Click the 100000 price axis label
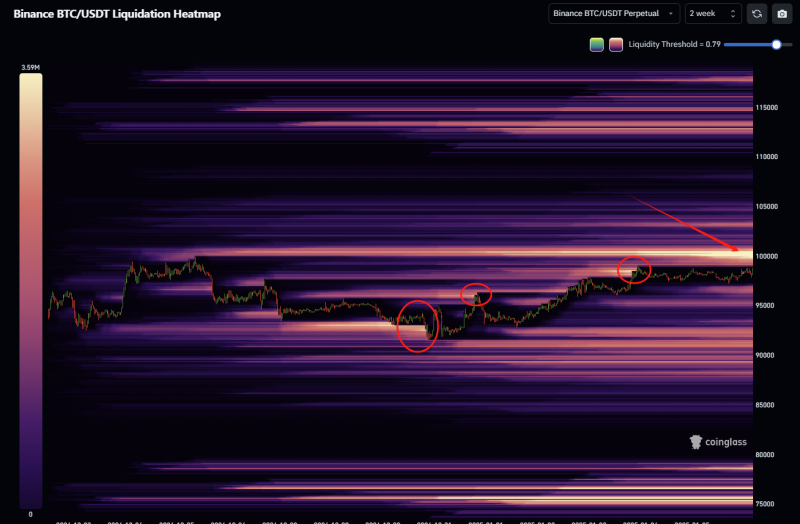Viewport: 800px width, 524px height. 766,256
